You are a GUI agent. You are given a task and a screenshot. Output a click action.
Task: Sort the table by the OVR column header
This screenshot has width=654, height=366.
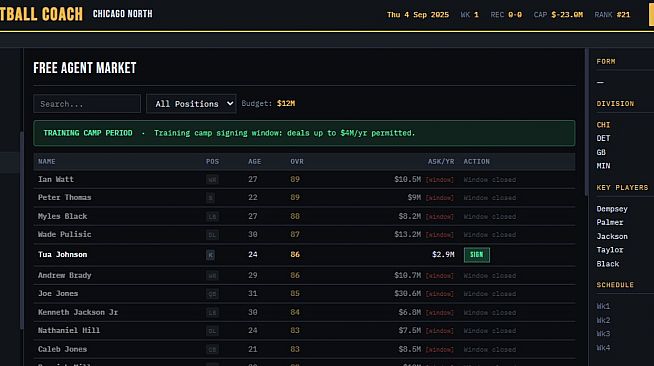click(x=297, y=161)
